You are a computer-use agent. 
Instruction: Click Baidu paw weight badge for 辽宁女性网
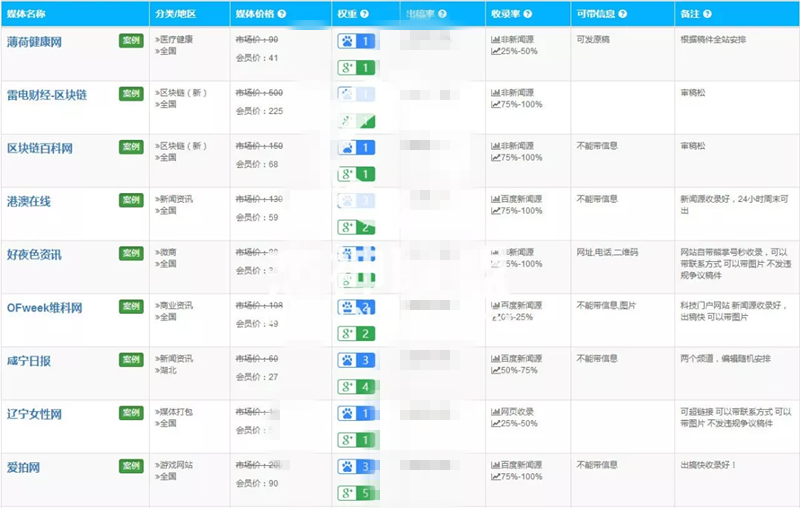pos(356,413)
